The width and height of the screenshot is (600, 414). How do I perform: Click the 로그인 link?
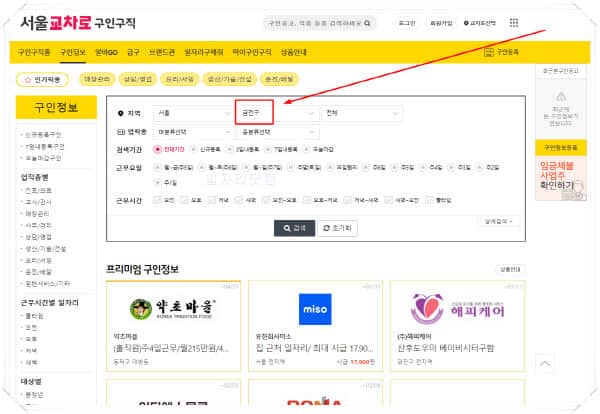[407, 23]
